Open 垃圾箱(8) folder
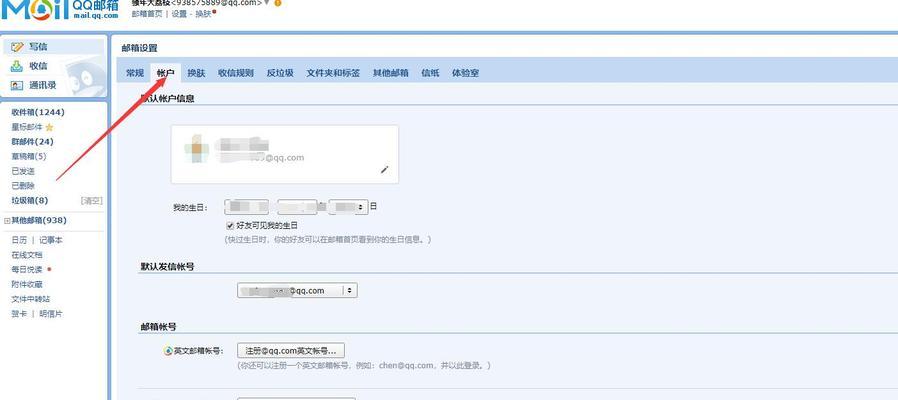The image size is (898, 400). click(x=30, y=201)
